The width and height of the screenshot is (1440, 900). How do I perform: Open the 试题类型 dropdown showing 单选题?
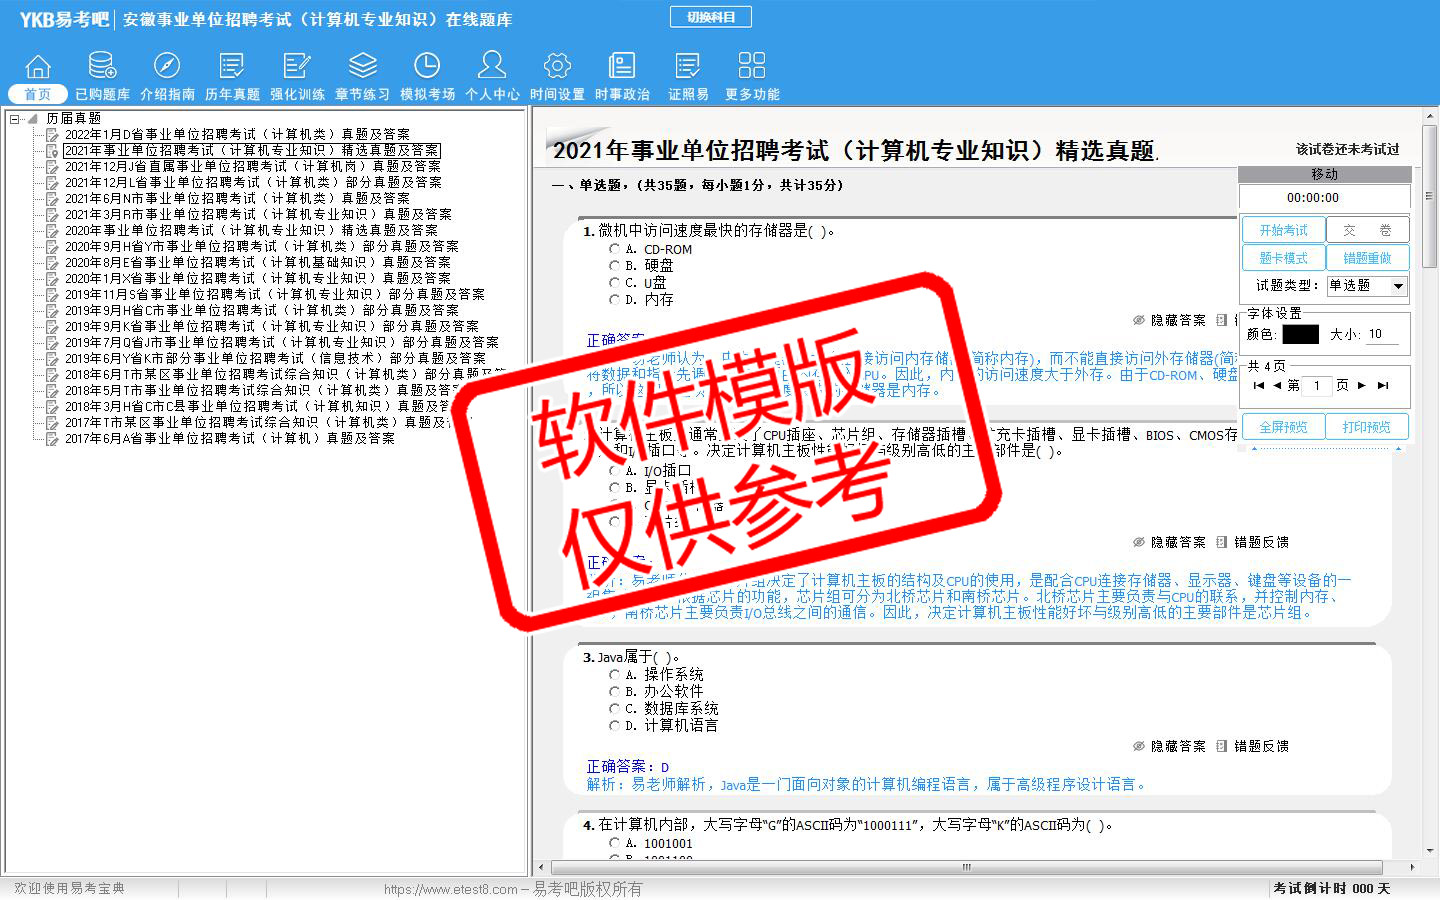[1397, 286]
